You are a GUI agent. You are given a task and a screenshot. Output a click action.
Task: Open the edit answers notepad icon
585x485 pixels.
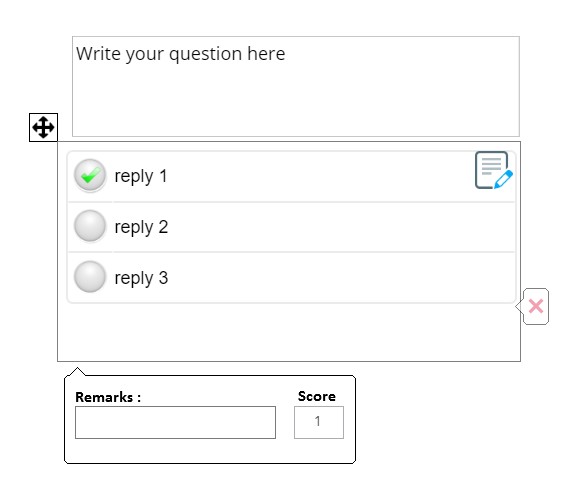[494, 170]
